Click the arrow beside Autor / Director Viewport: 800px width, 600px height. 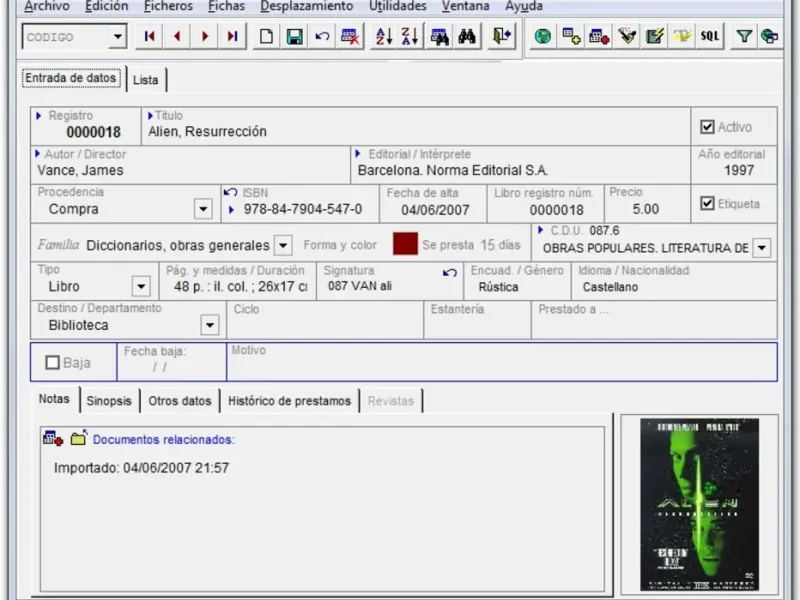38,153
